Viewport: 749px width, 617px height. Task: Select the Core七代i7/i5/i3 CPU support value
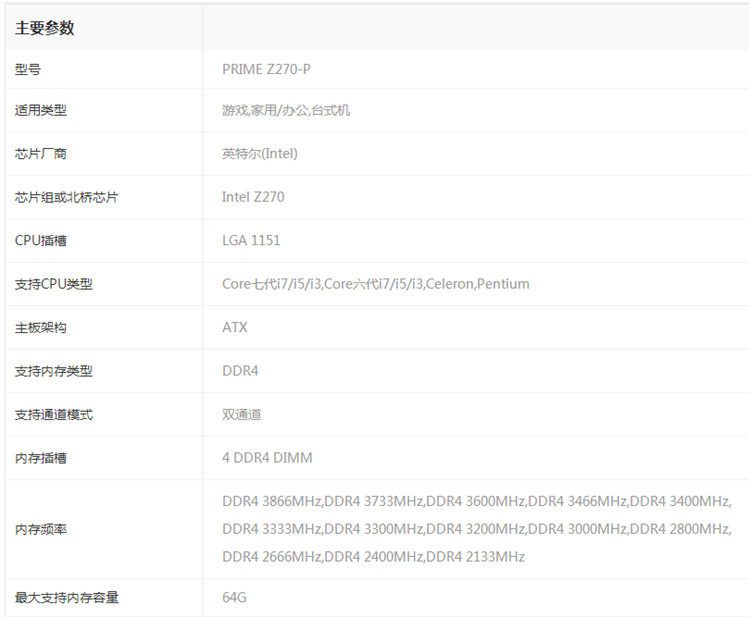click(375, 284)
